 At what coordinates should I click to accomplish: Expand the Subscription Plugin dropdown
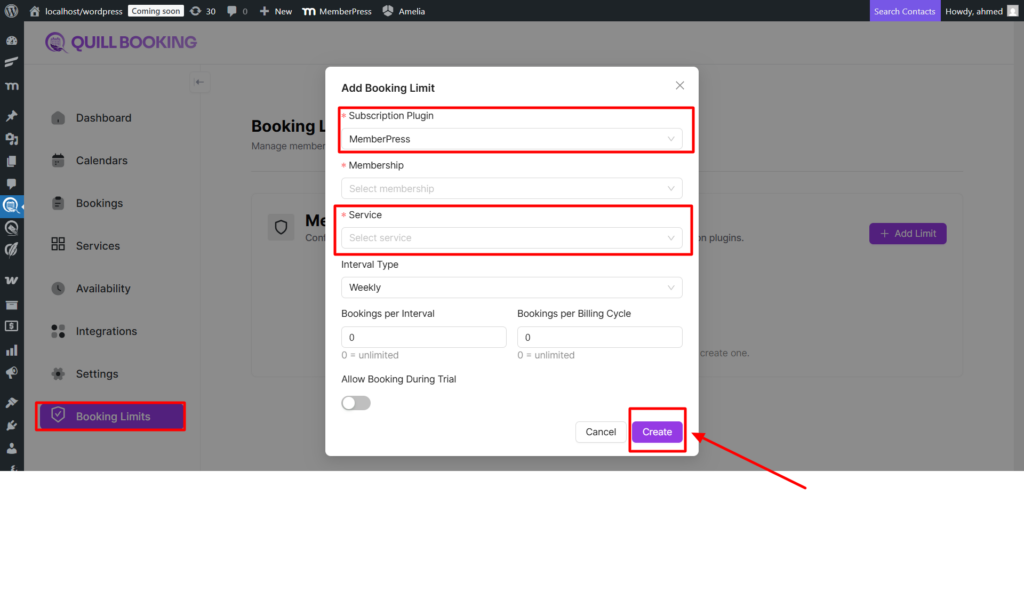click(511, 139)
